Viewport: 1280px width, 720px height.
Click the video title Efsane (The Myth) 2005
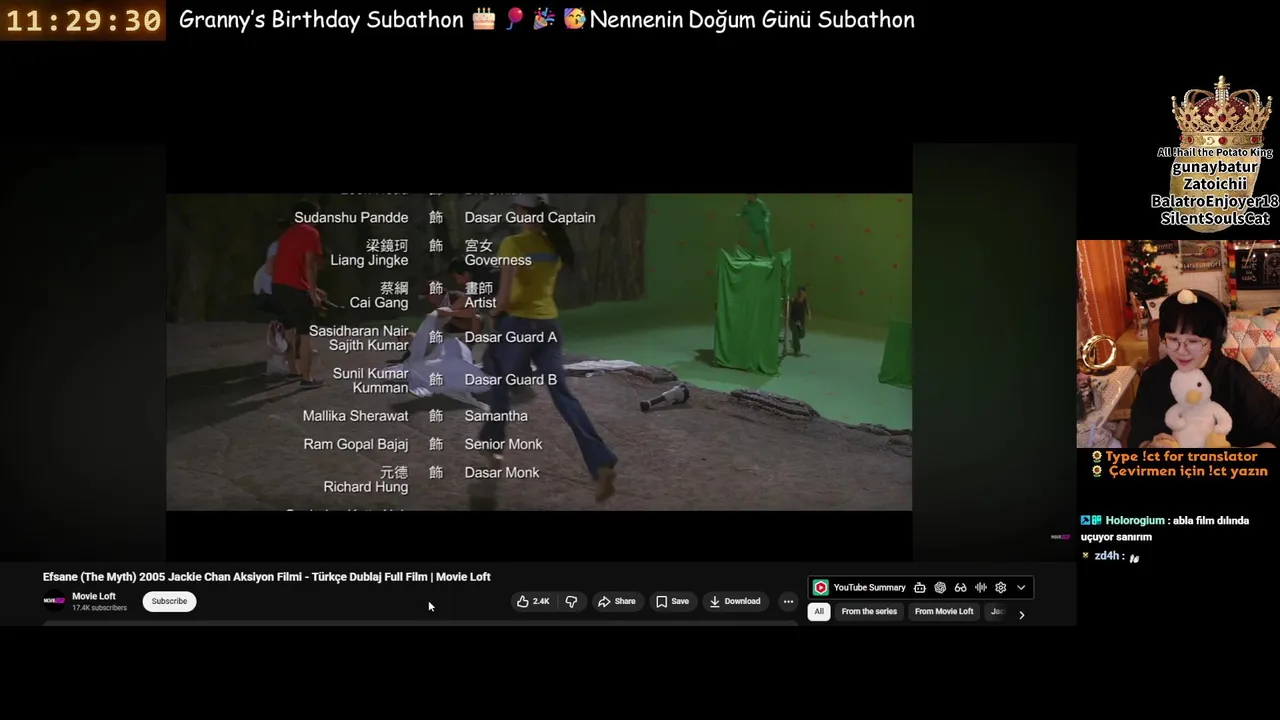click(267, 577)
